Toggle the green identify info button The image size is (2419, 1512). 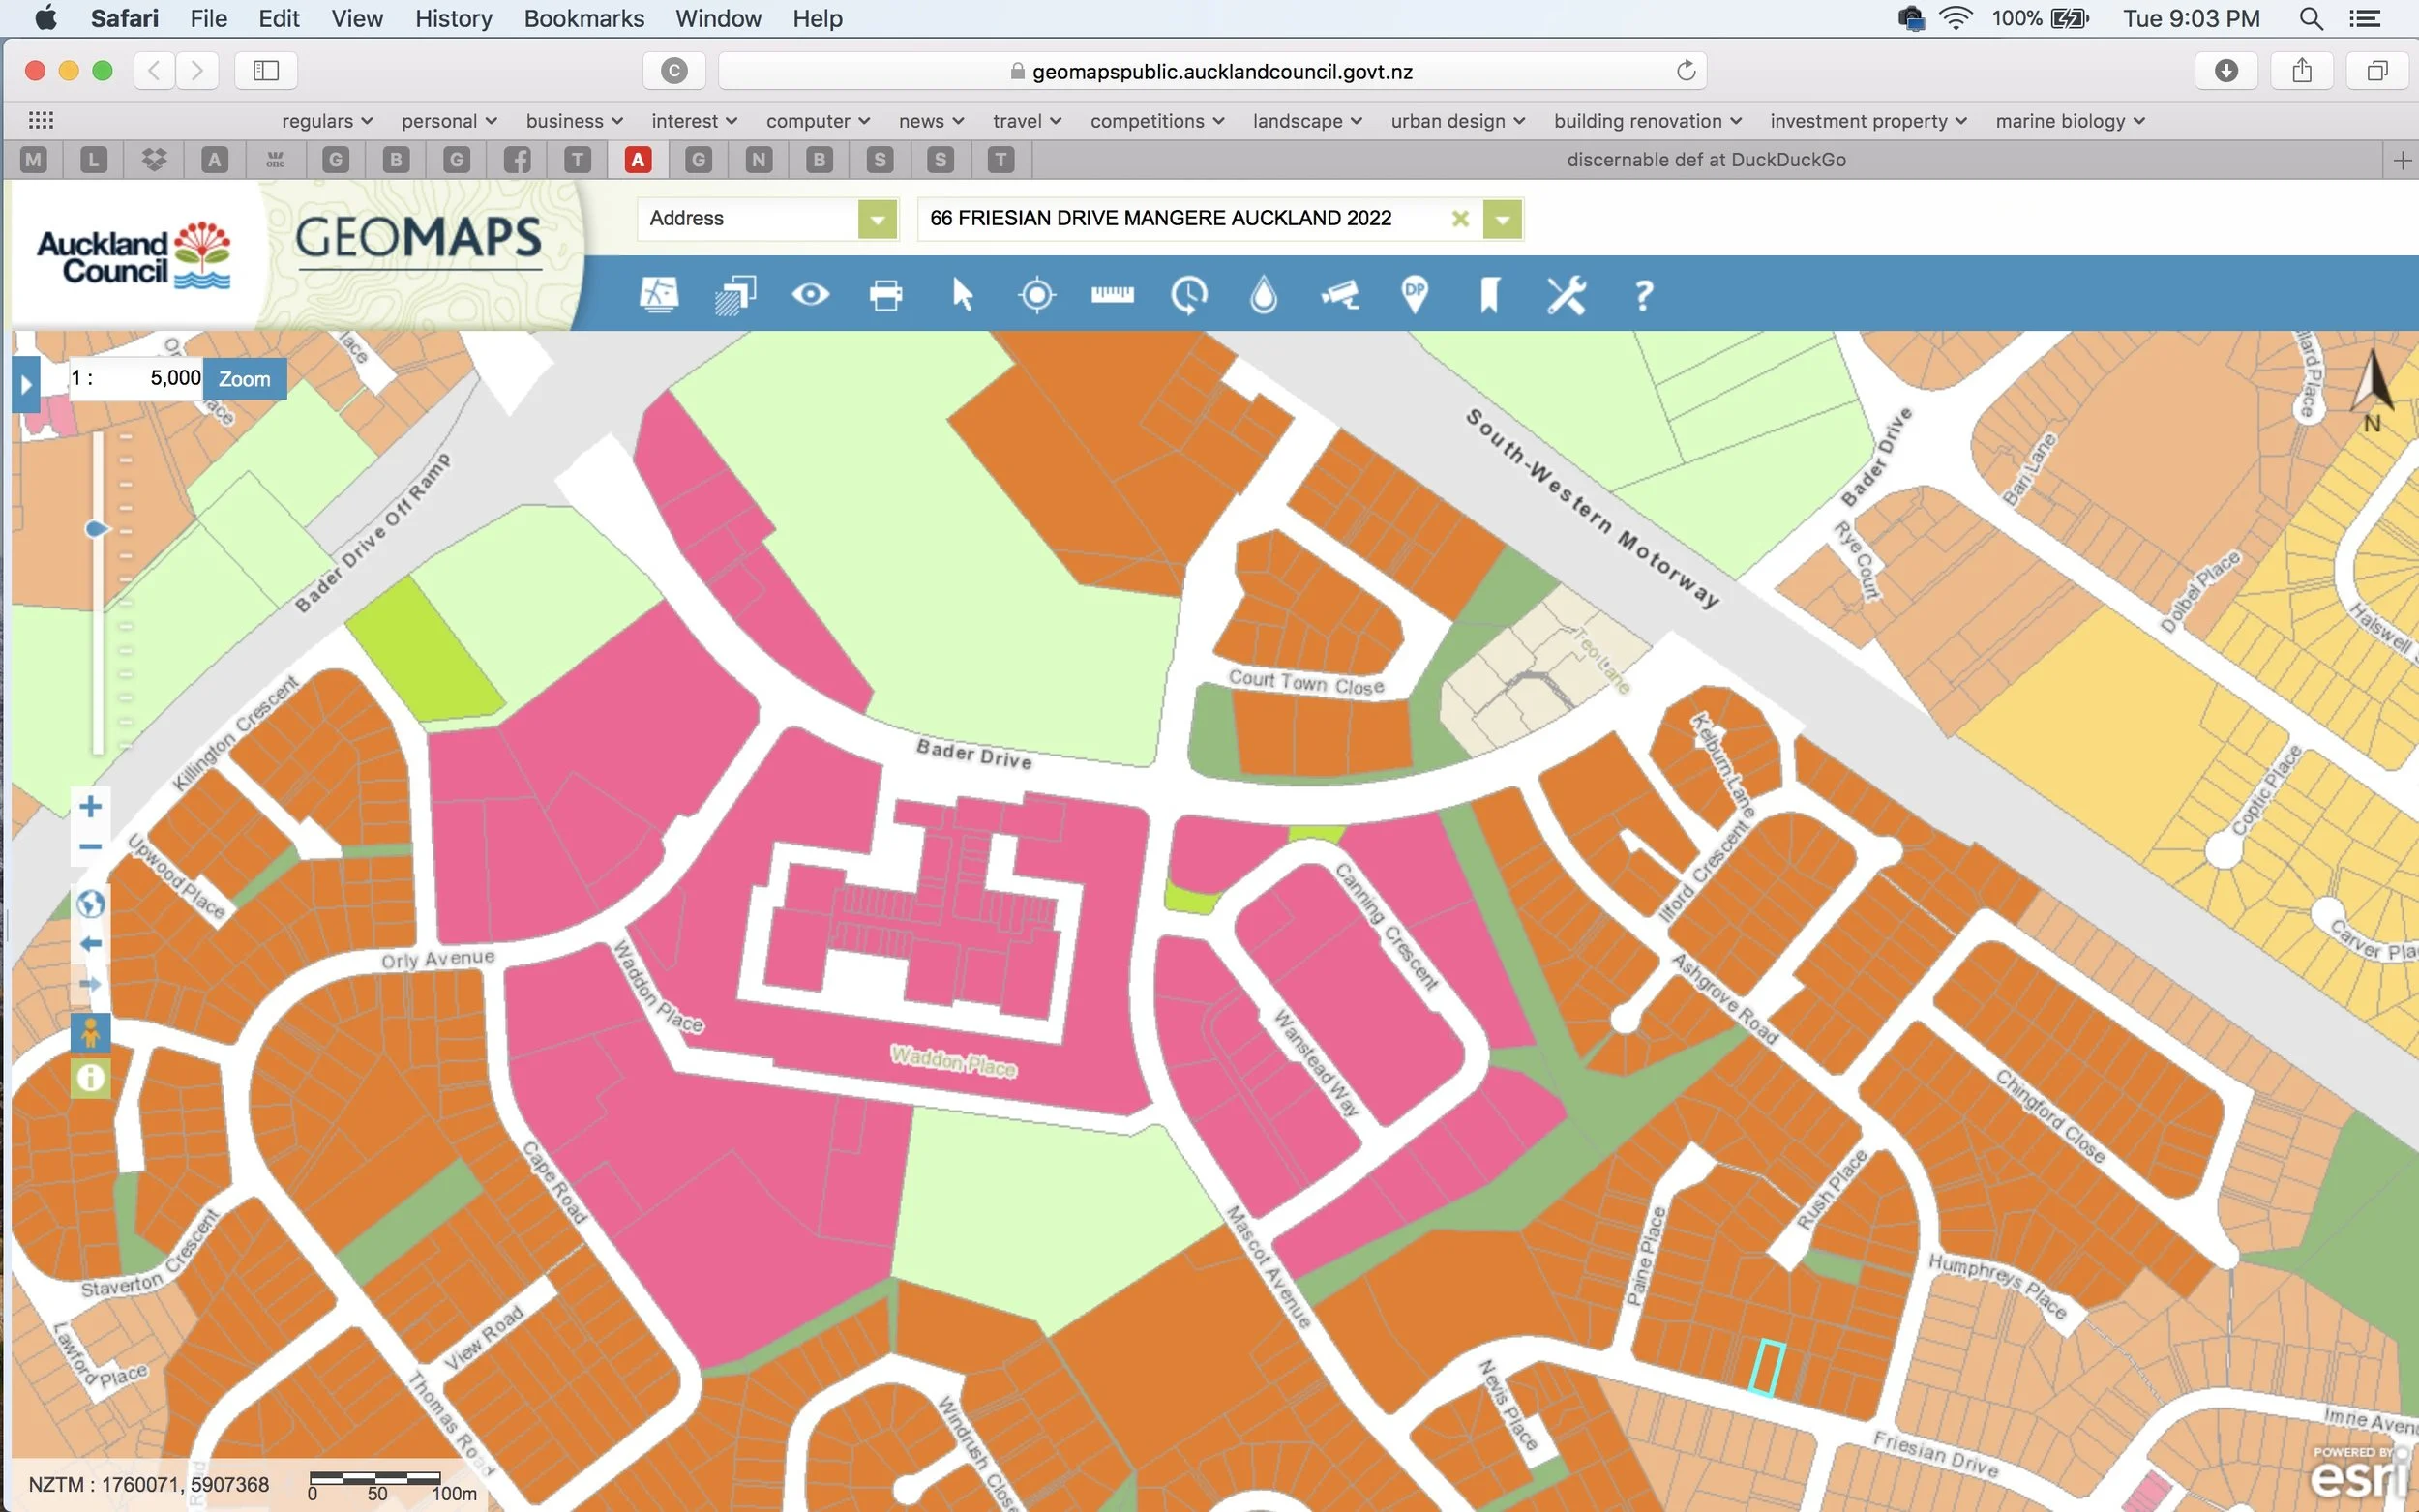90,1078
